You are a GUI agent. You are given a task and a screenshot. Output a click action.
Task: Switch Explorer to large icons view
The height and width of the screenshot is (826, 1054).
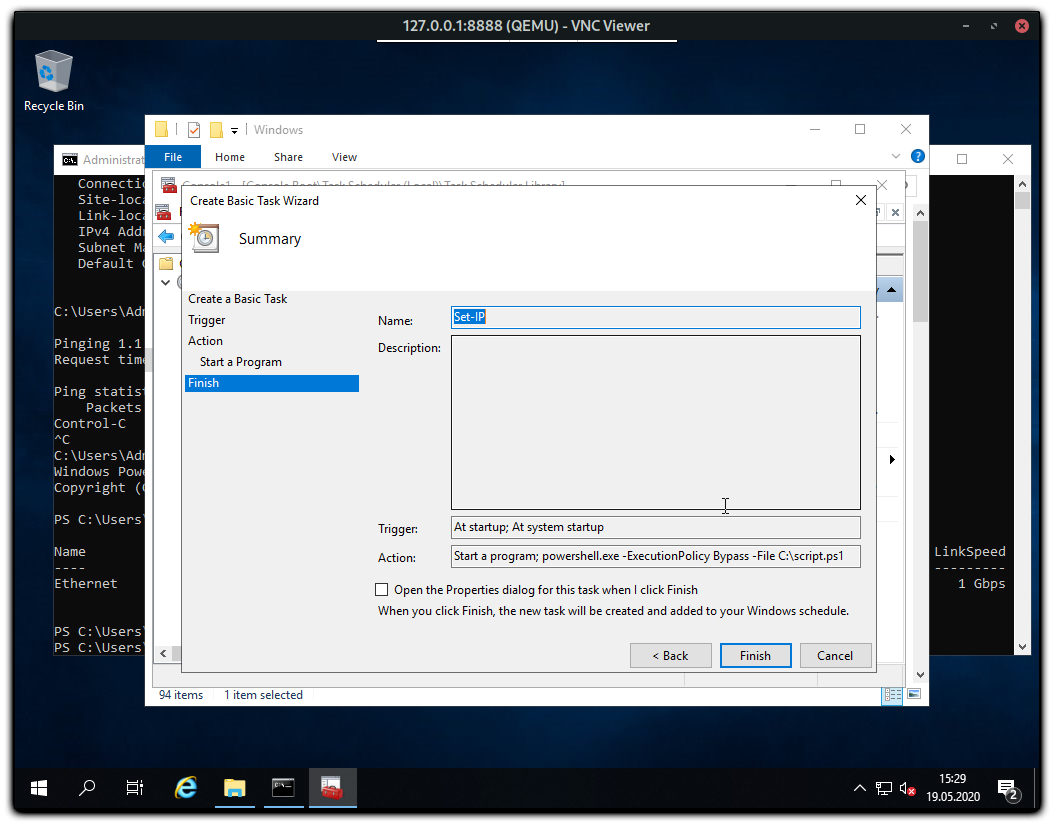pos(912,695)
